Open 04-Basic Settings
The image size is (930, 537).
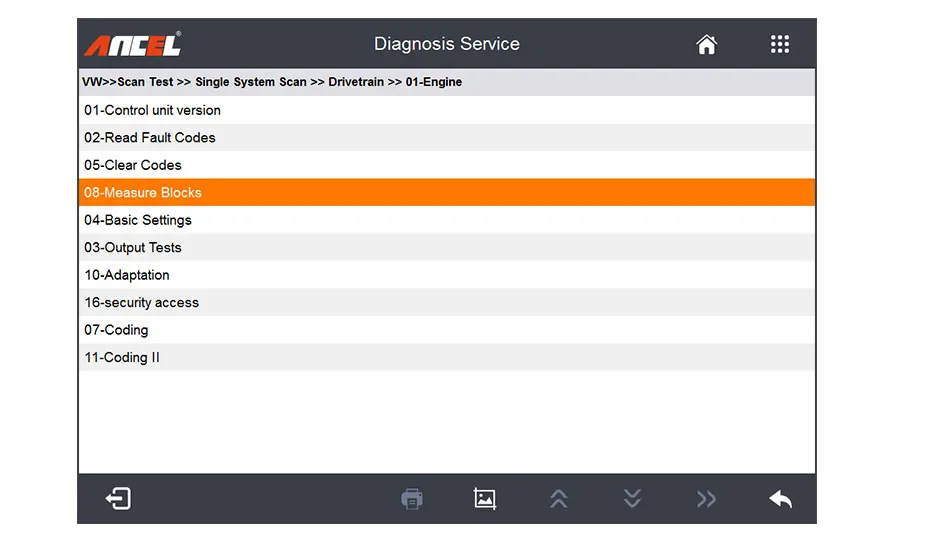(x=138, y=220)
